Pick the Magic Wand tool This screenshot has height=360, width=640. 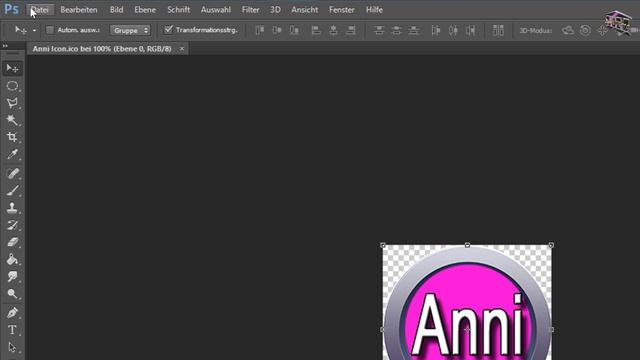pyautogui.click(x=12, y=120)
